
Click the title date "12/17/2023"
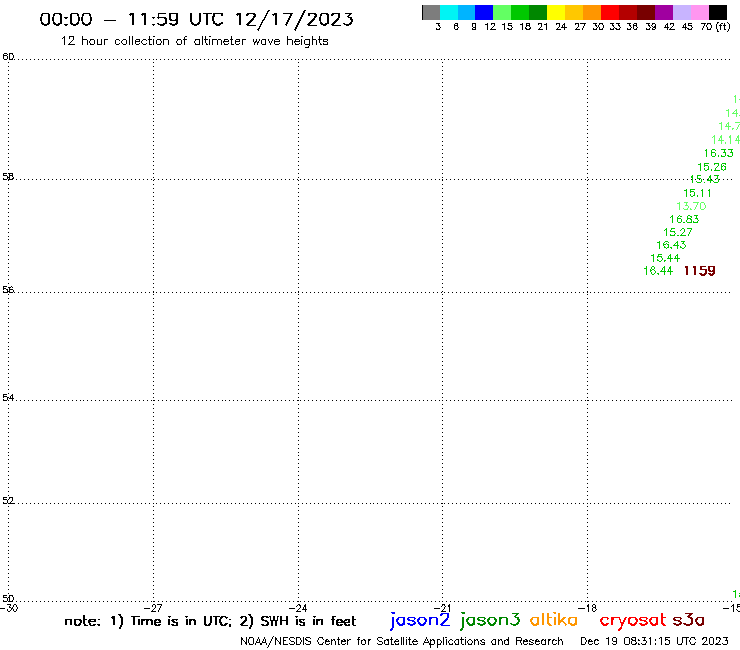294,19
